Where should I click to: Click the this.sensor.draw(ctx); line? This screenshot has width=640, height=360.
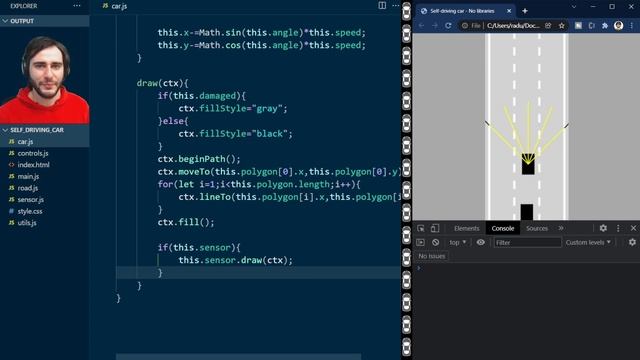coord(236,260)
